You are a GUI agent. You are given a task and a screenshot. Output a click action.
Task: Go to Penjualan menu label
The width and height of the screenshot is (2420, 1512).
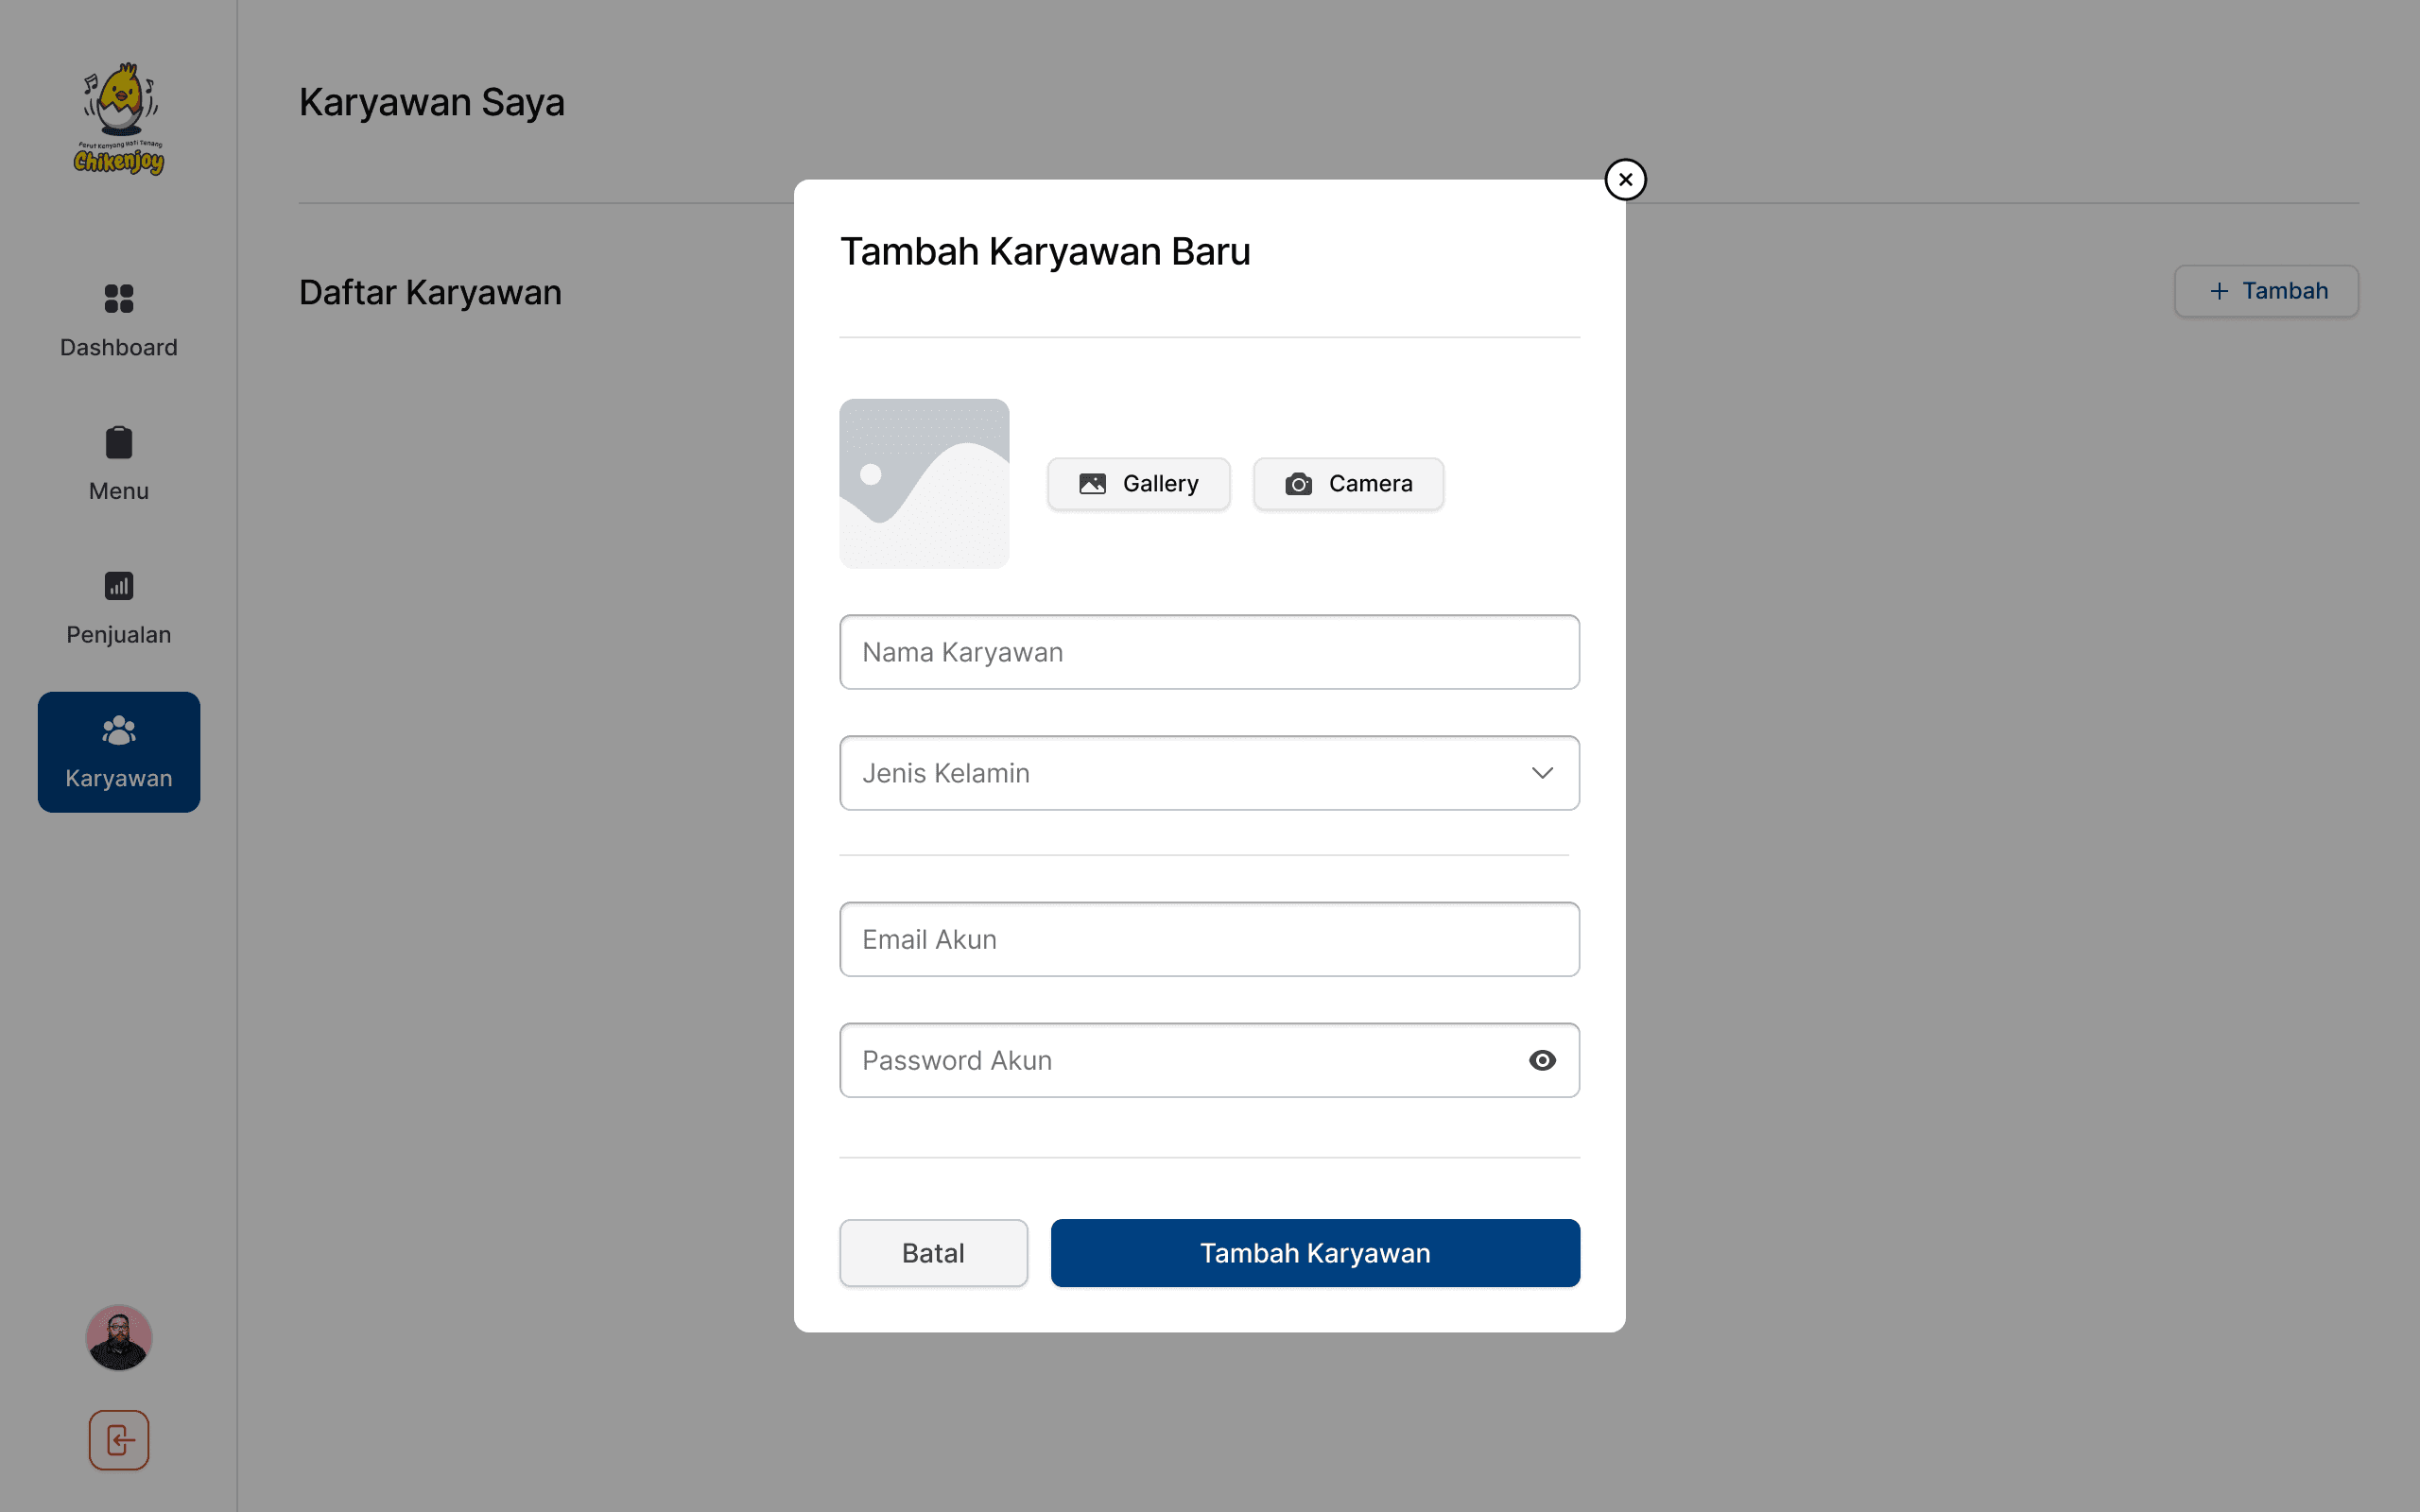pyautogui.click(x=119, y=635)
